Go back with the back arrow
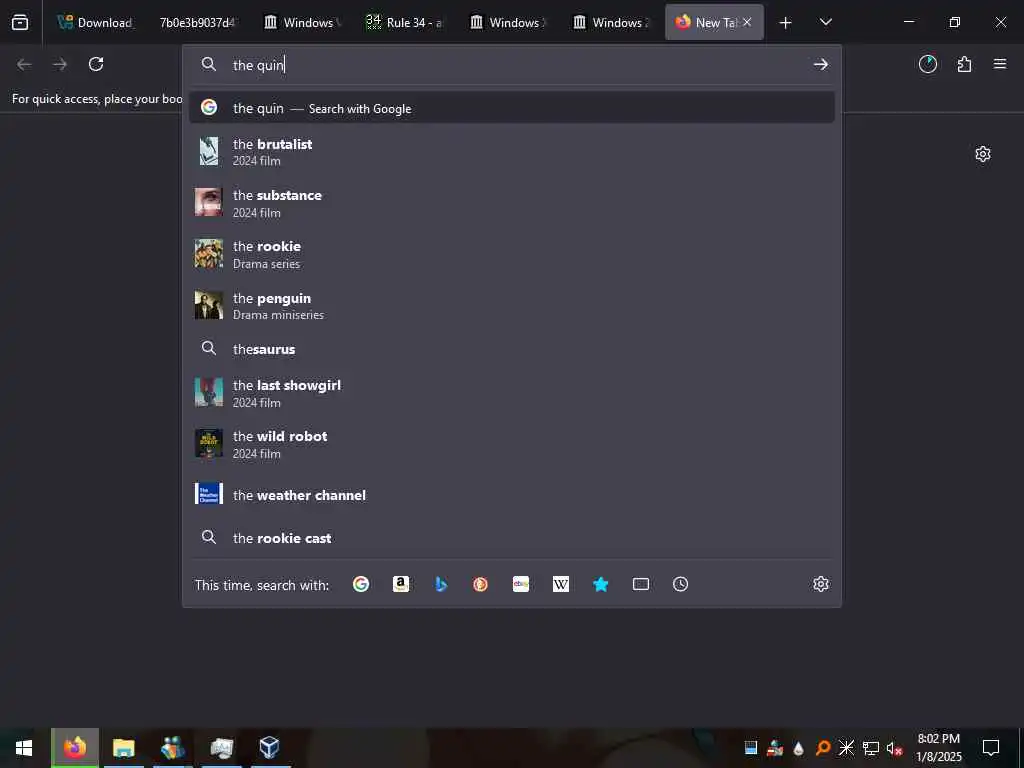Viewport: 1024px width, 768px height. 24,64
